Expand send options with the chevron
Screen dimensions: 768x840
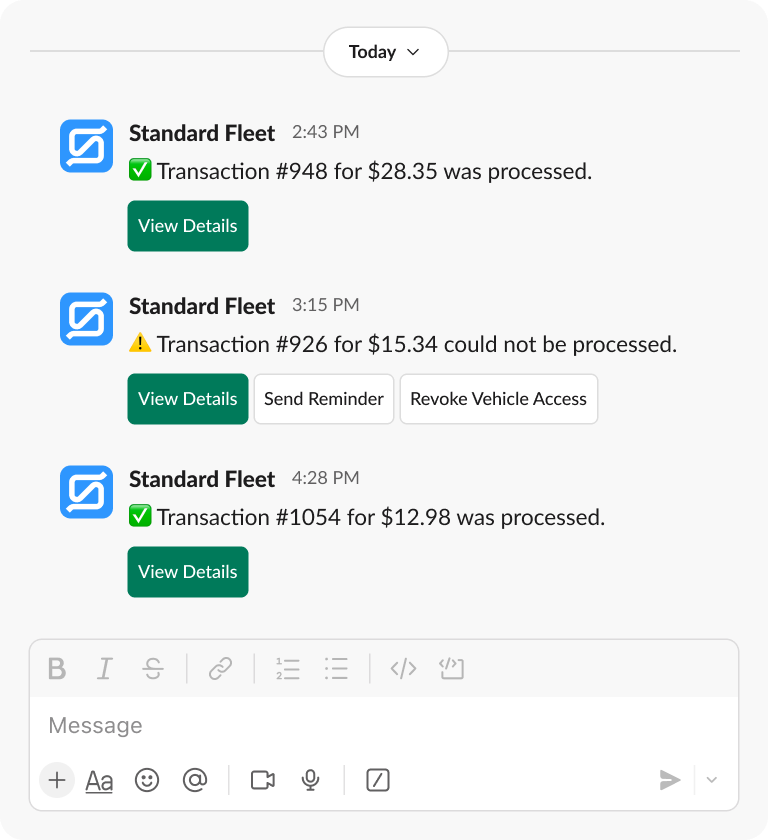711,780
